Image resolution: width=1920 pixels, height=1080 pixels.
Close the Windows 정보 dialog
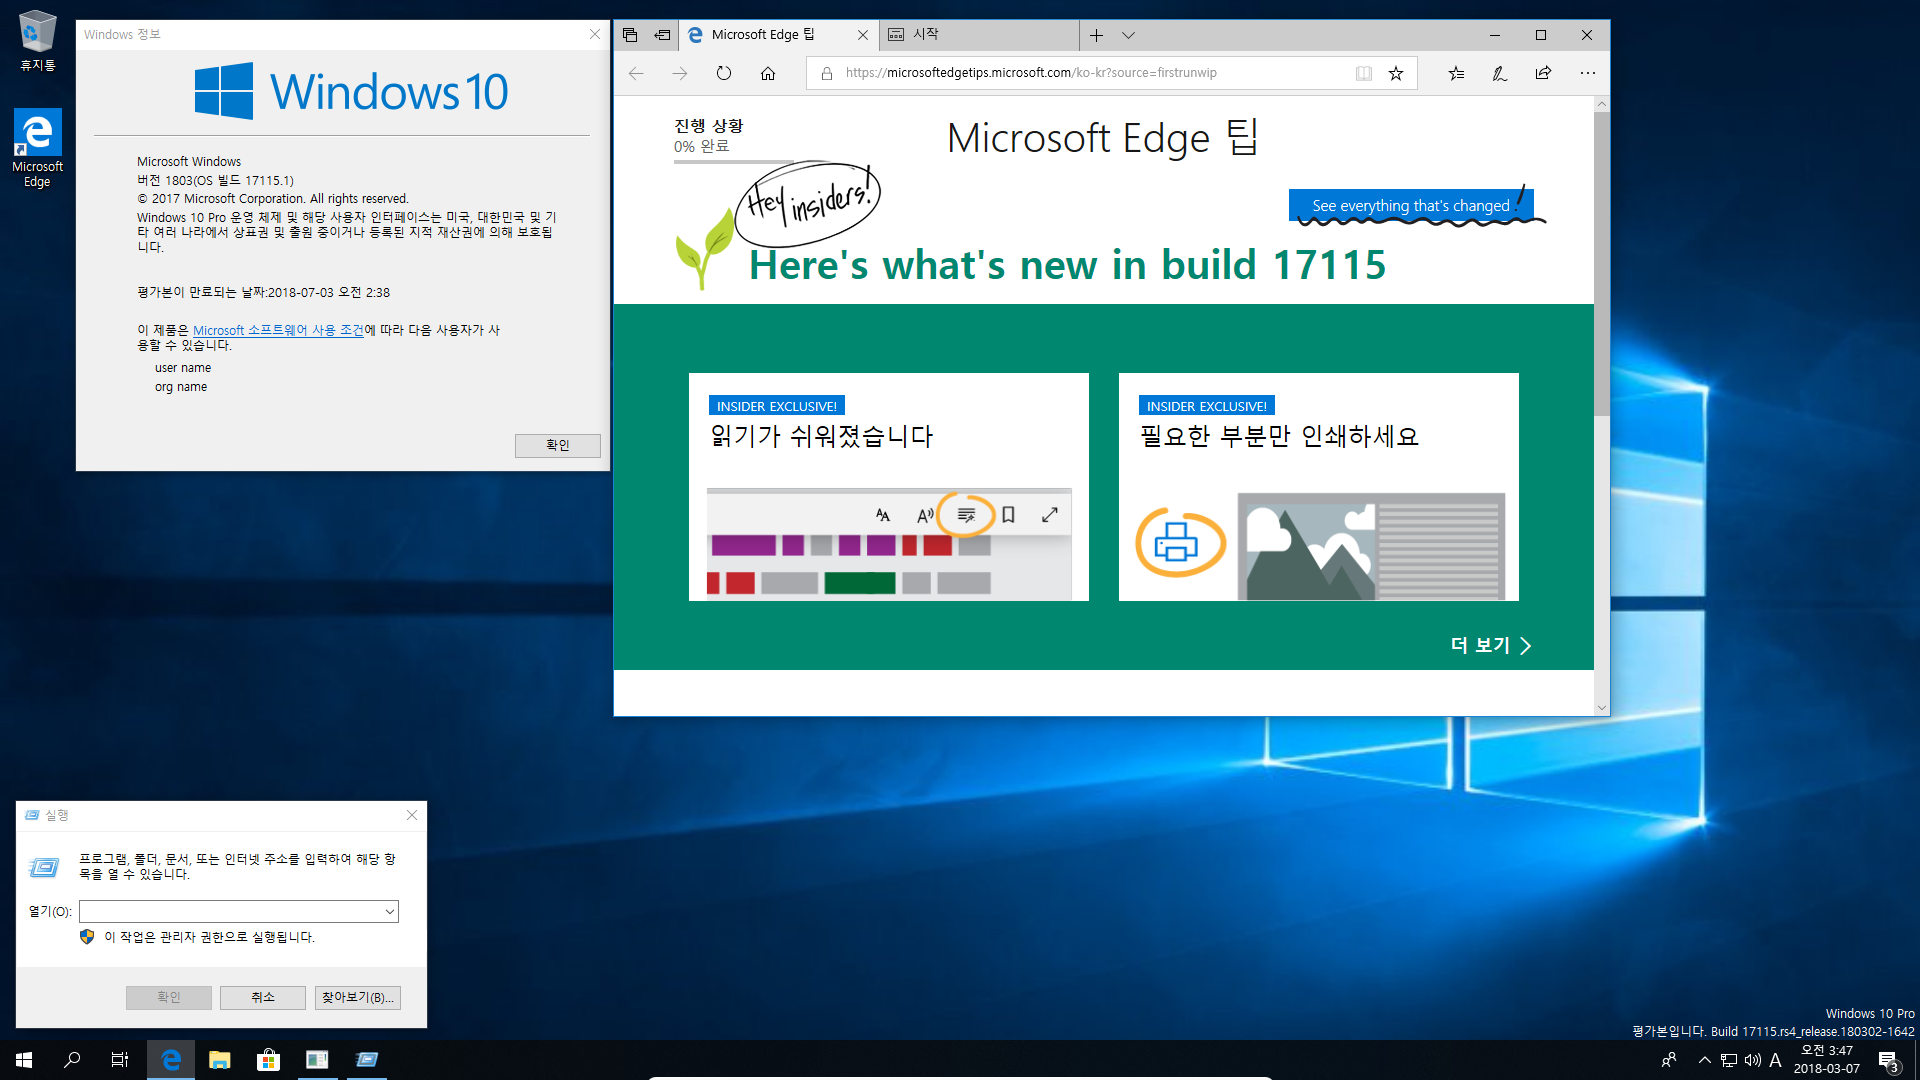coord(595,34)
